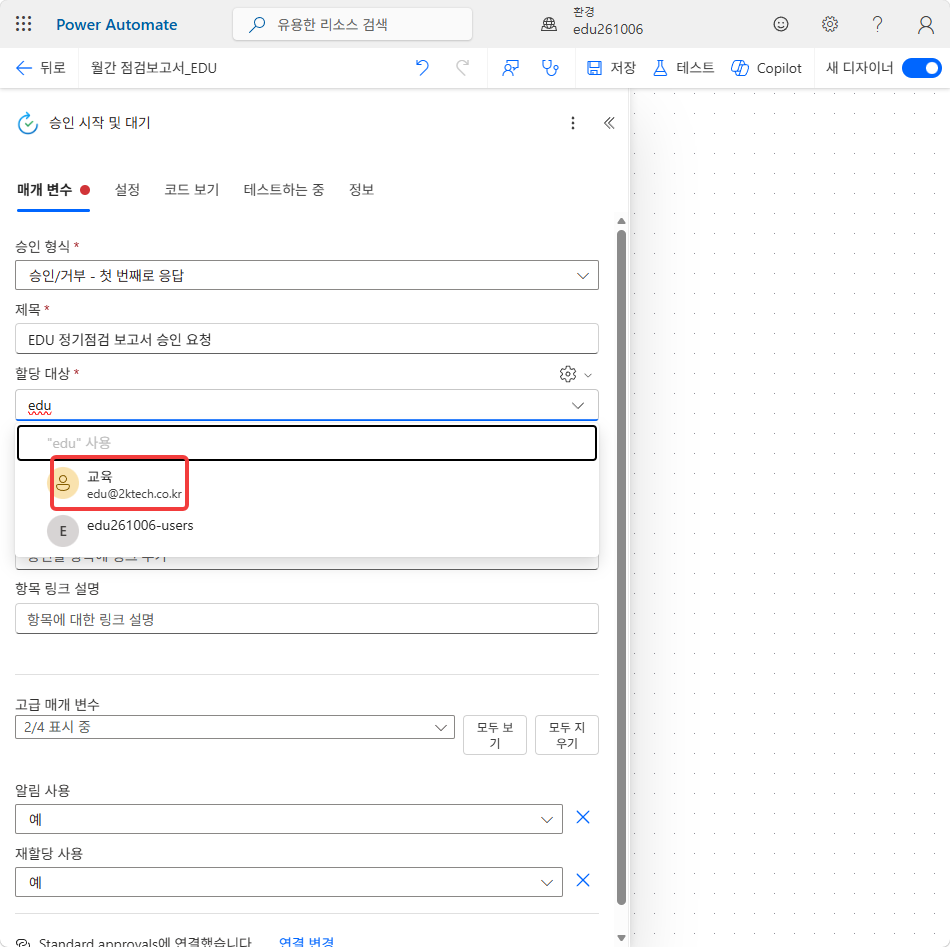Viewport: 950px width, 947px height.
Task: Click the 모두 지우기 button
Action: coord(566,735)
